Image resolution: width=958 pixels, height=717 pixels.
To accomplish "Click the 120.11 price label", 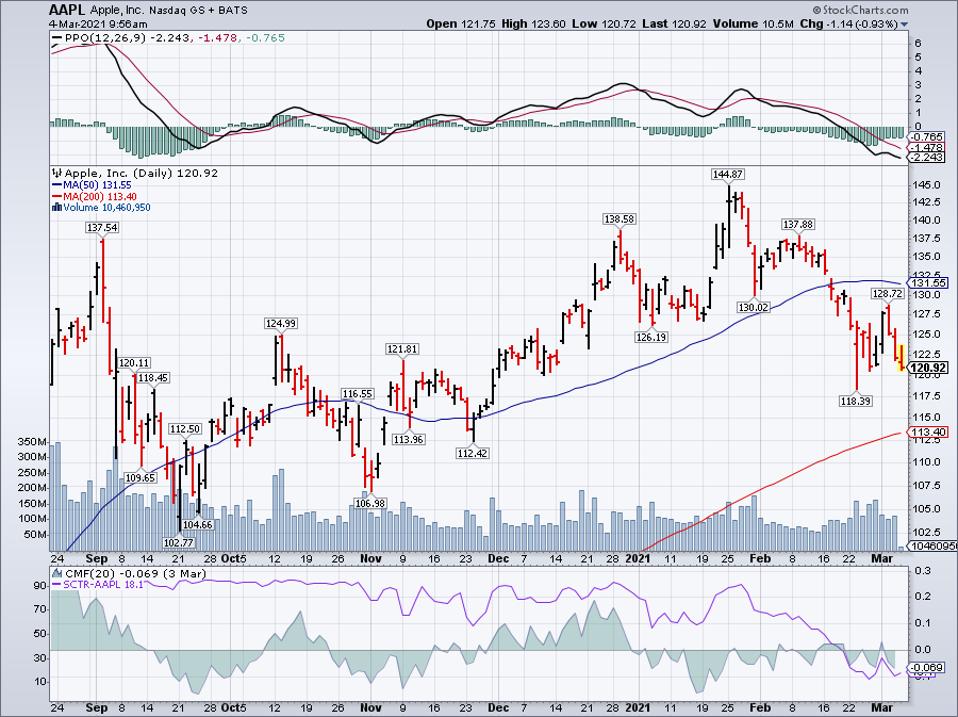I will 134,363.
